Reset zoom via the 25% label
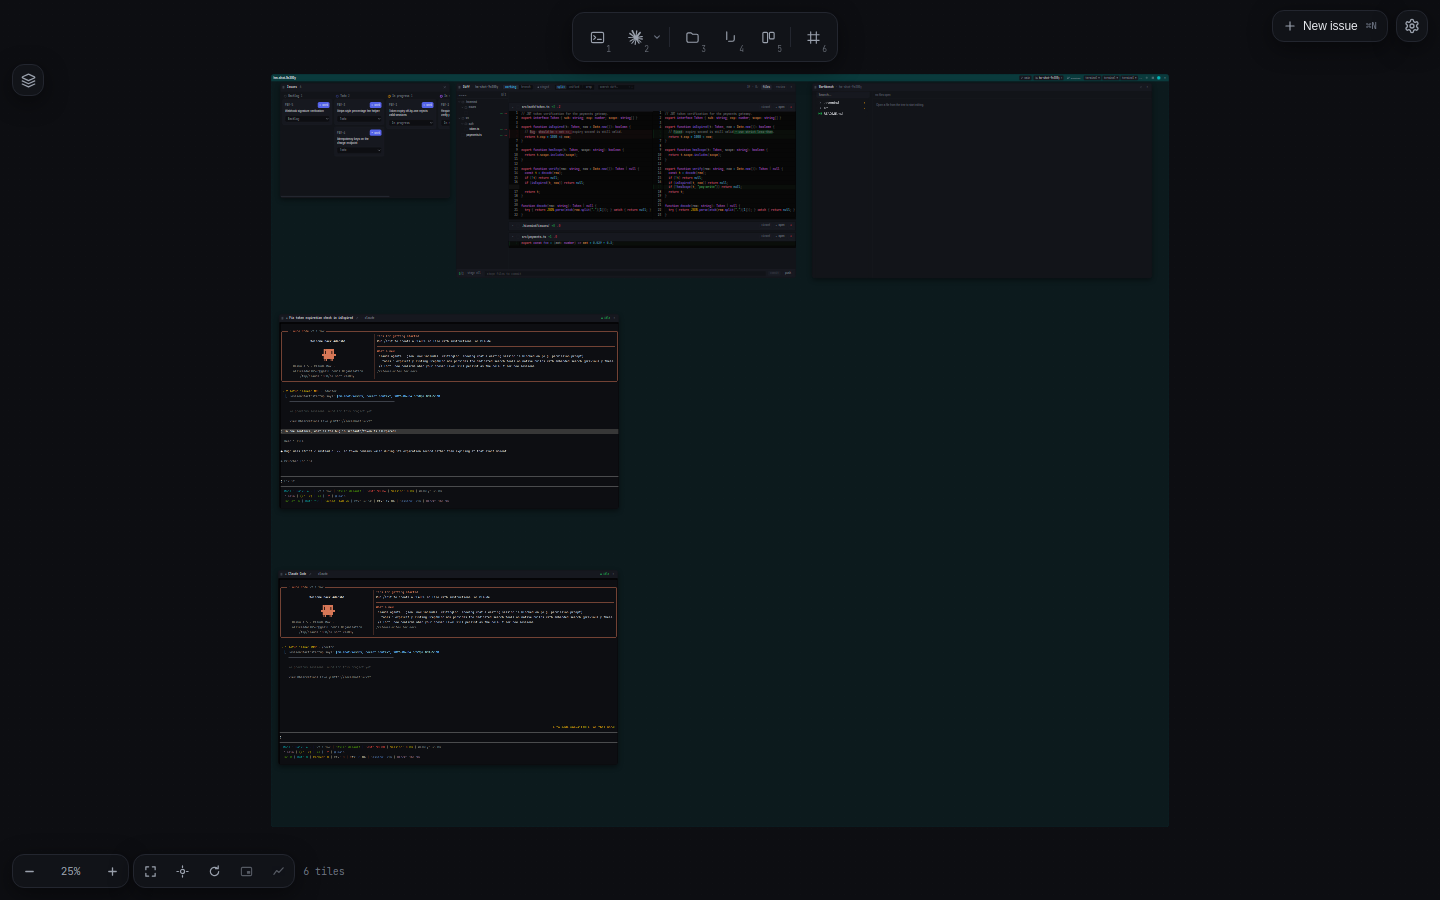 coord(70,872)
